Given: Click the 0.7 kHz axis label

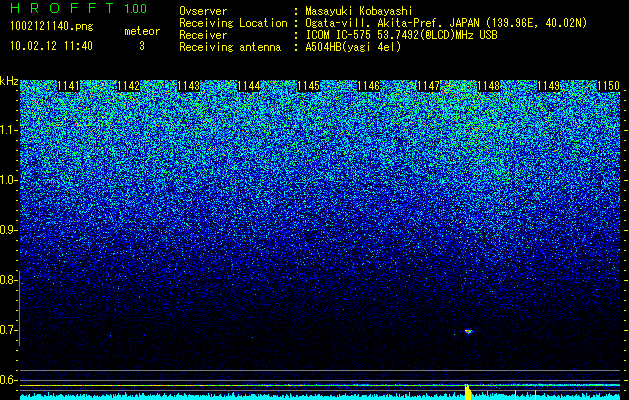Looking at the screenshot, I should [8, 330].
